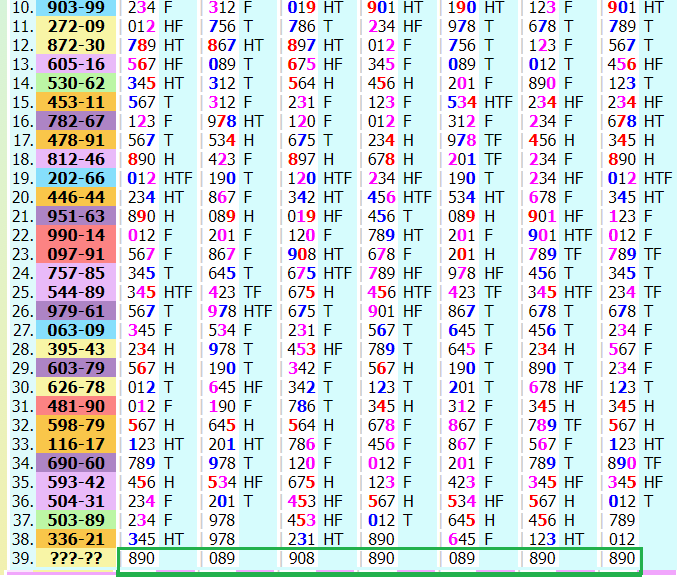The image size is (679, 583).
Task: Click result 603-79
Action: (x=76, y=368)
